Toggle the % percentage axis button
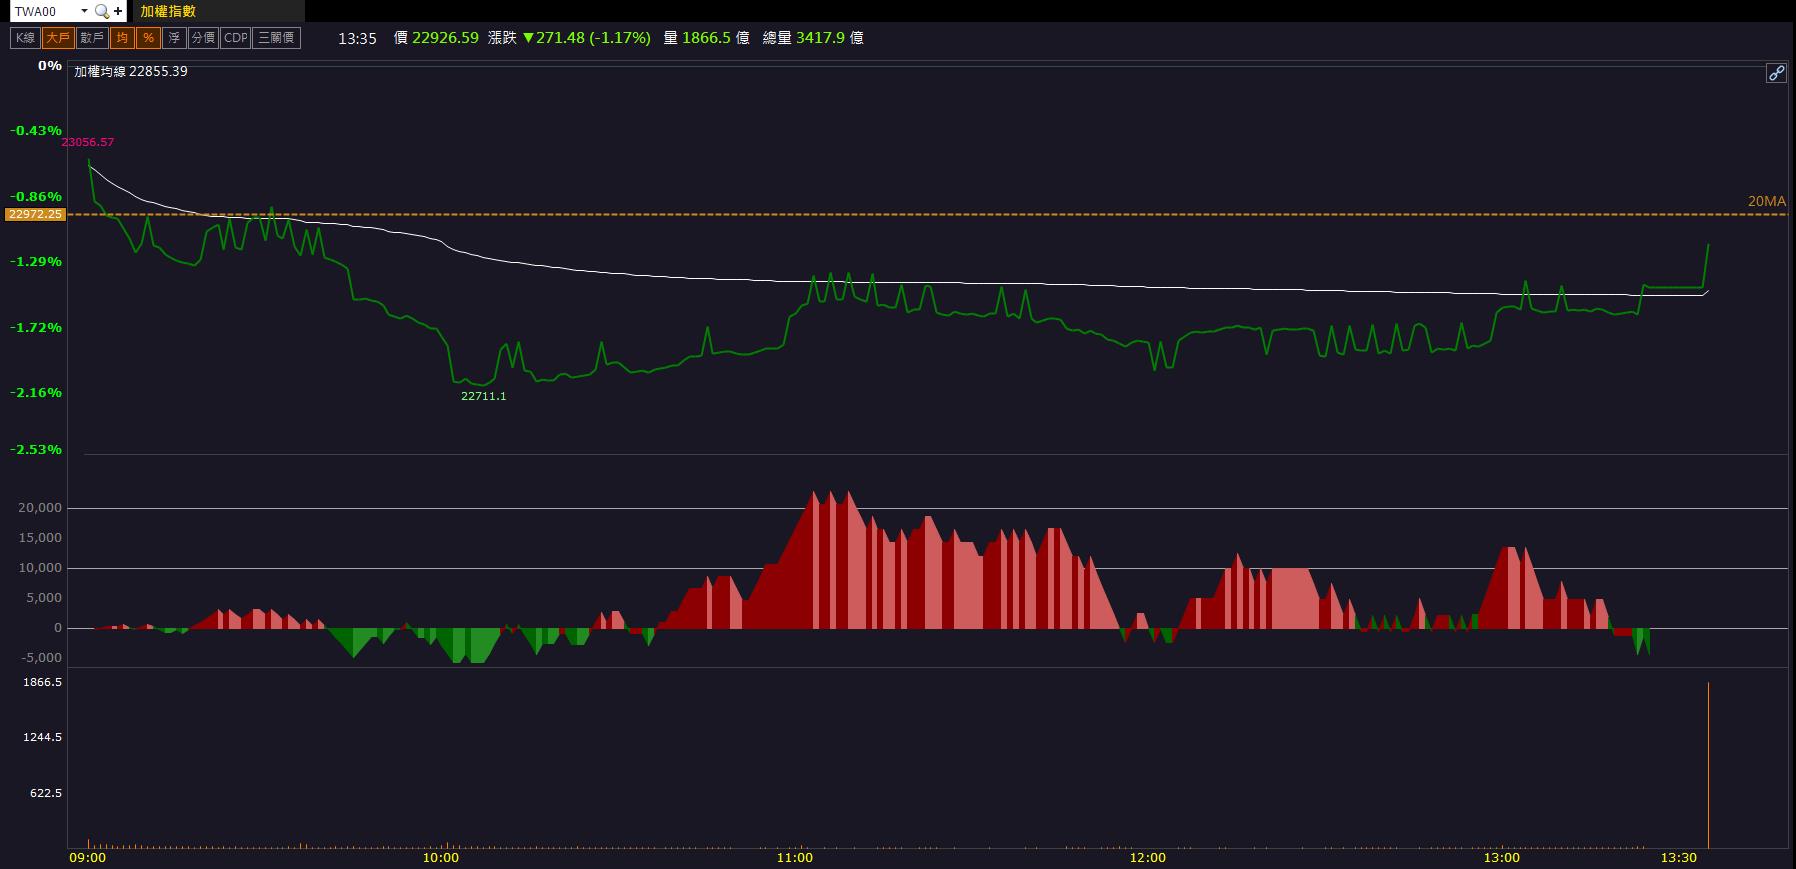1796x869 pixels. pos(148,38)
